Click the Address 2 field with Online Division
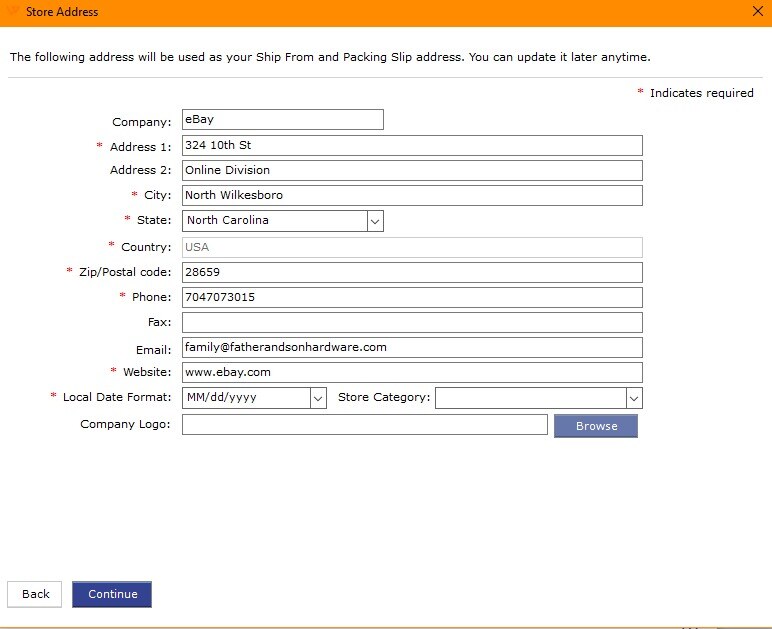Image resolution: width=772 pixels, height=629 pixels. pyautogui.click(x=412, y=171)
